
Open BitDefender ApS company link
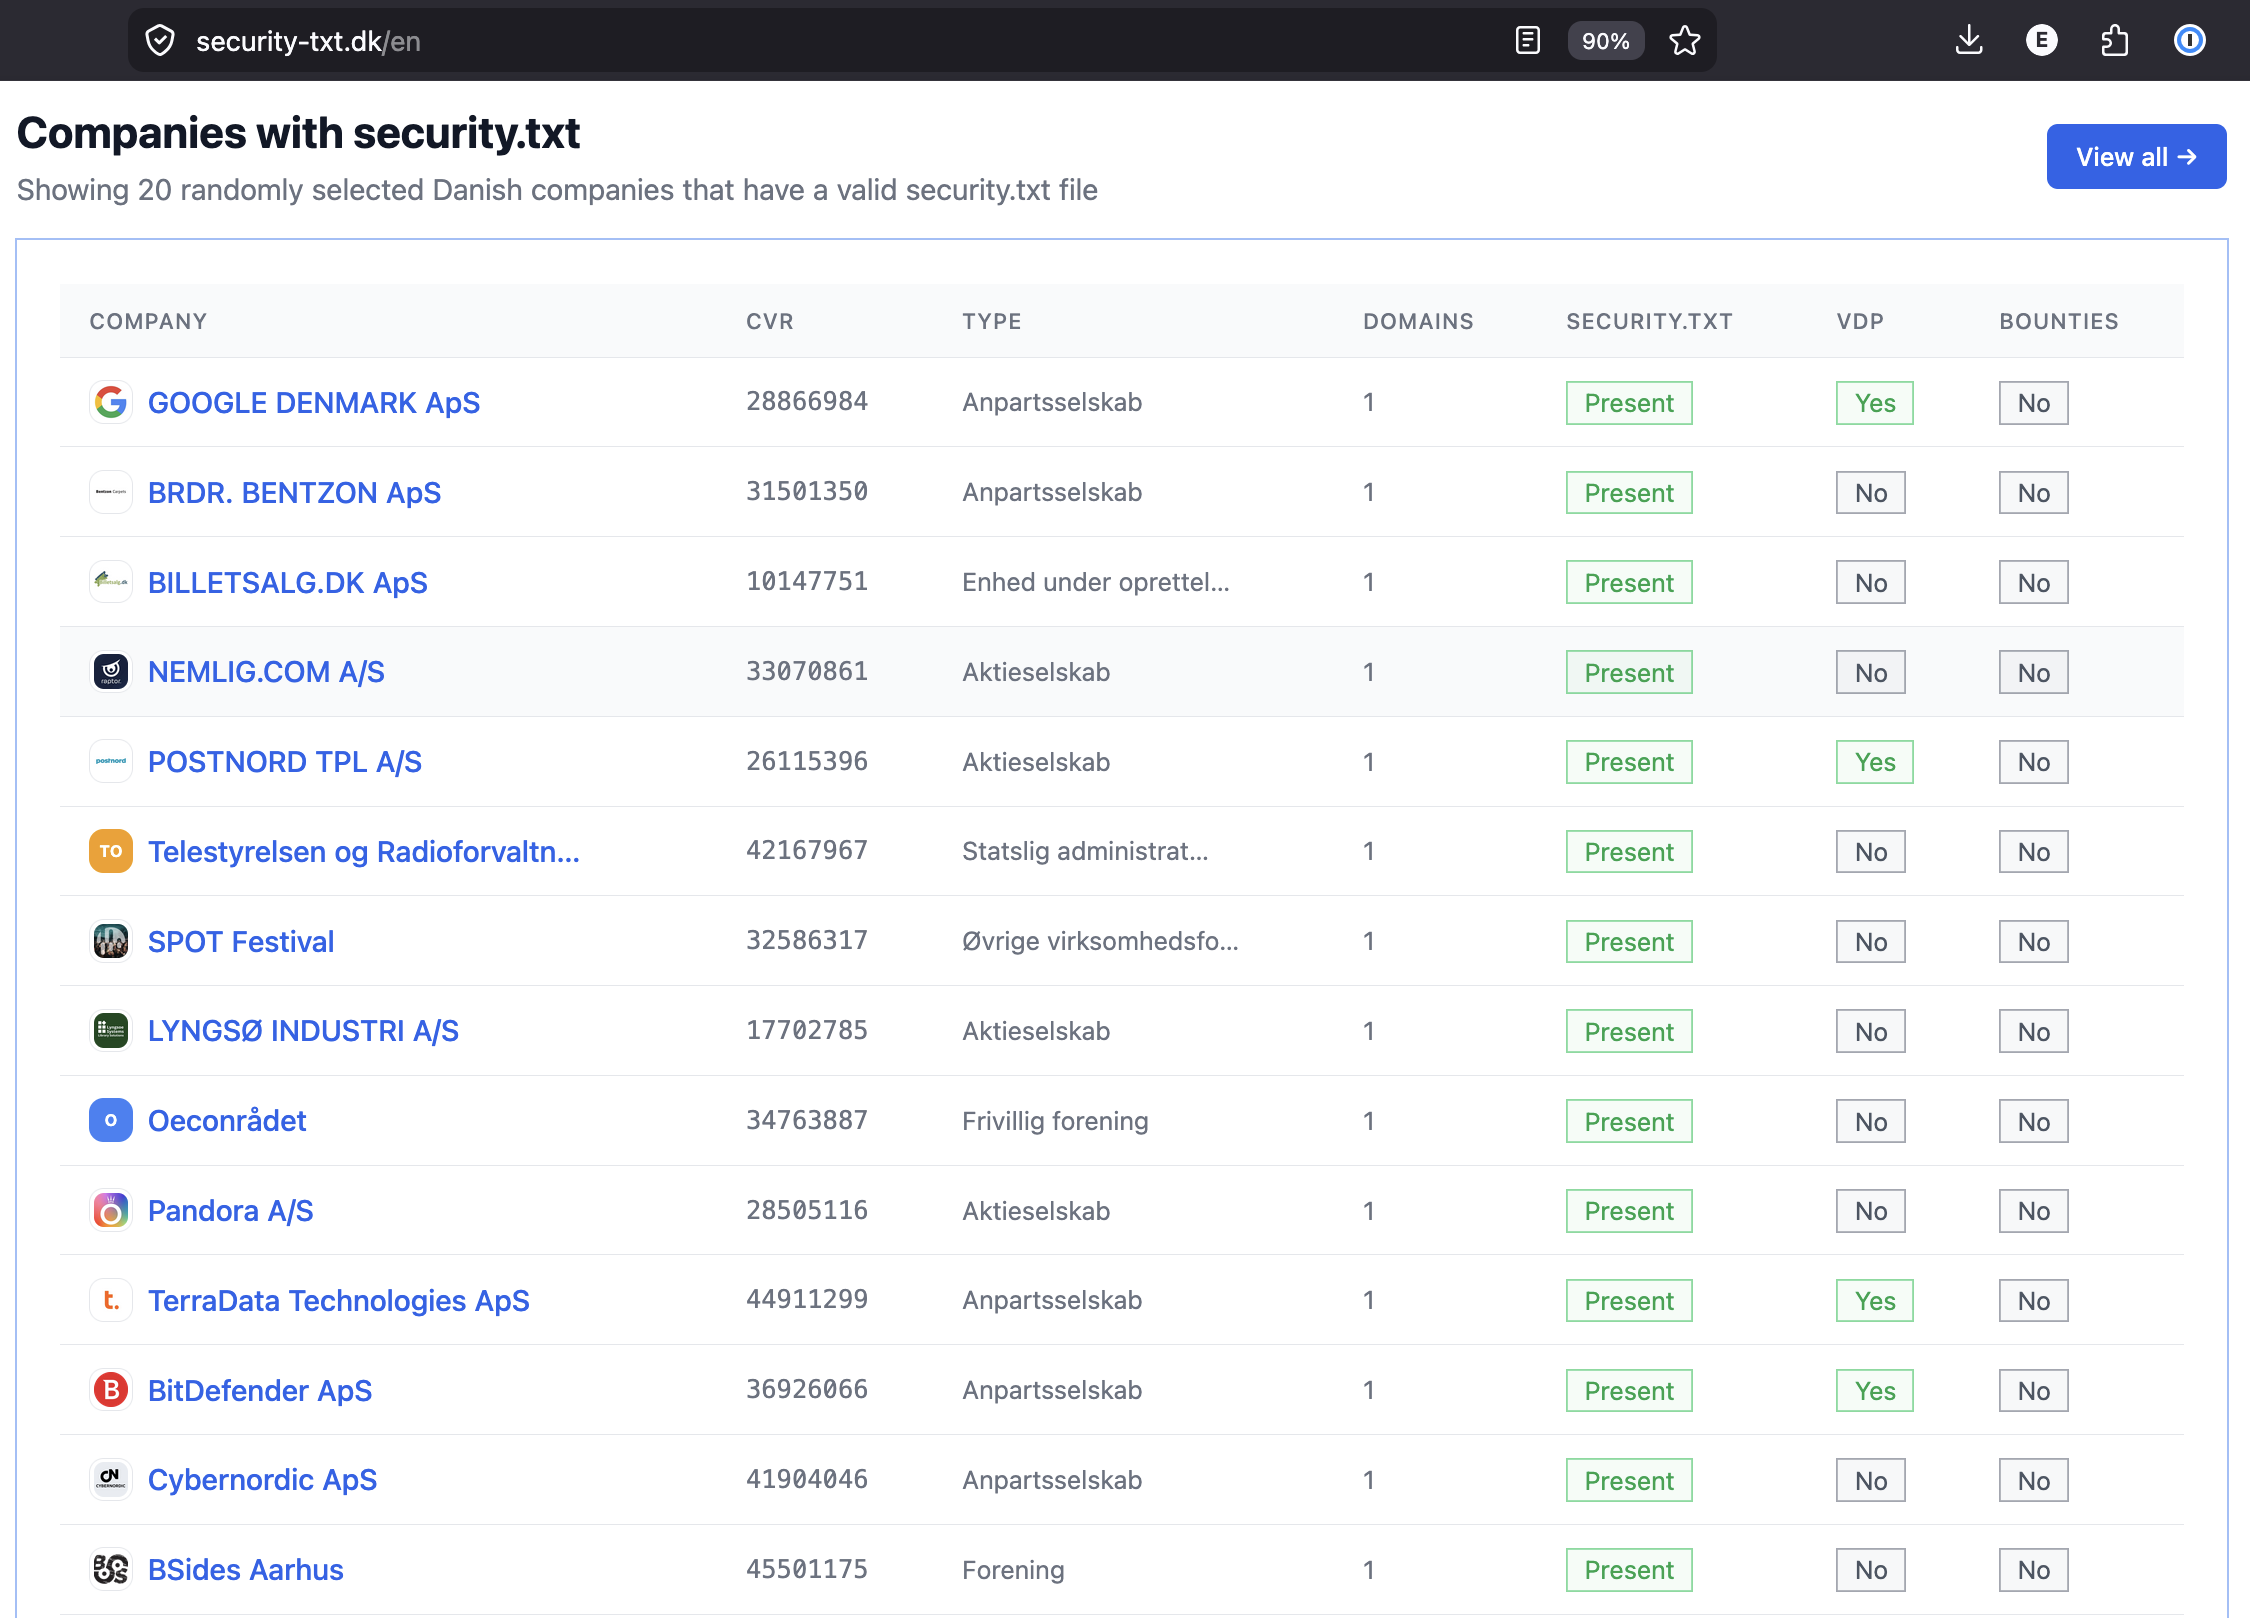point(260,1391)
